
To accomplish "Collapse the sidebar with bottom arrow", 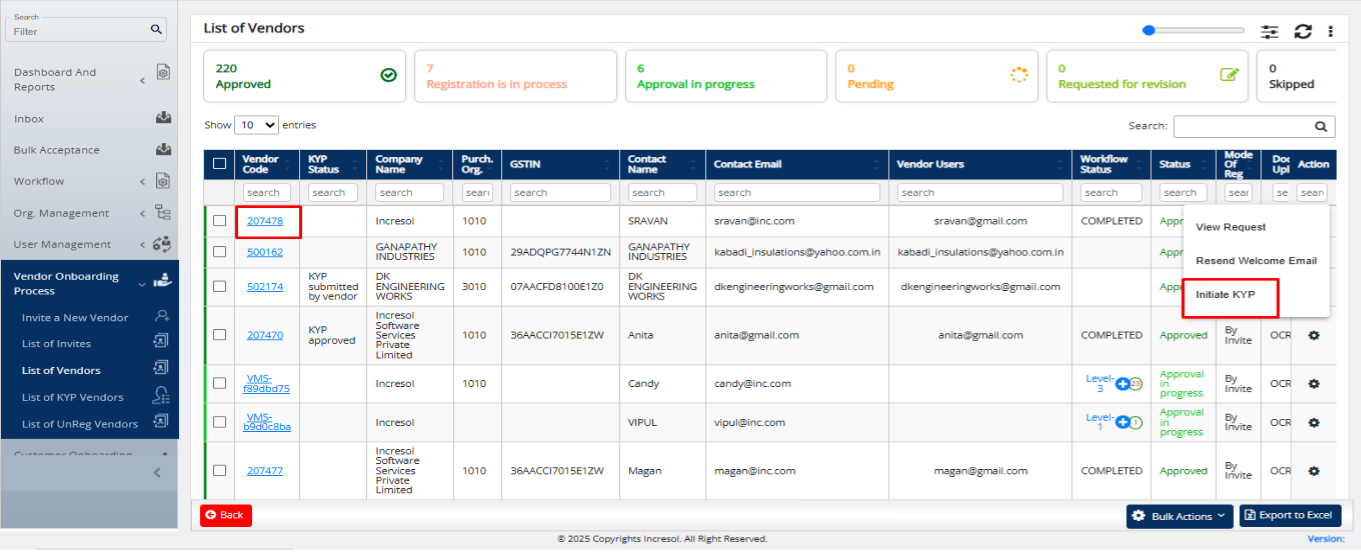I will (157, 472).
